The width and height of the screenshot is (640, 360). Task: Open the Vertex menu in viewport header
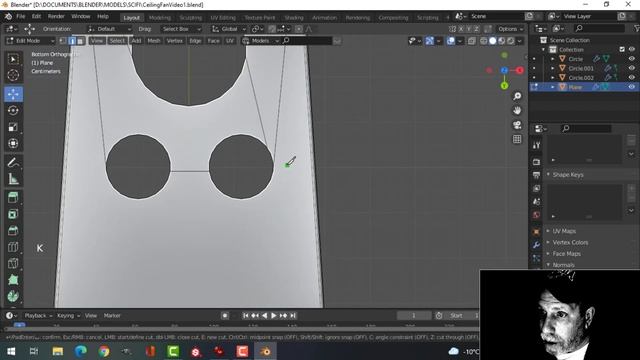(x=175, y=41)
